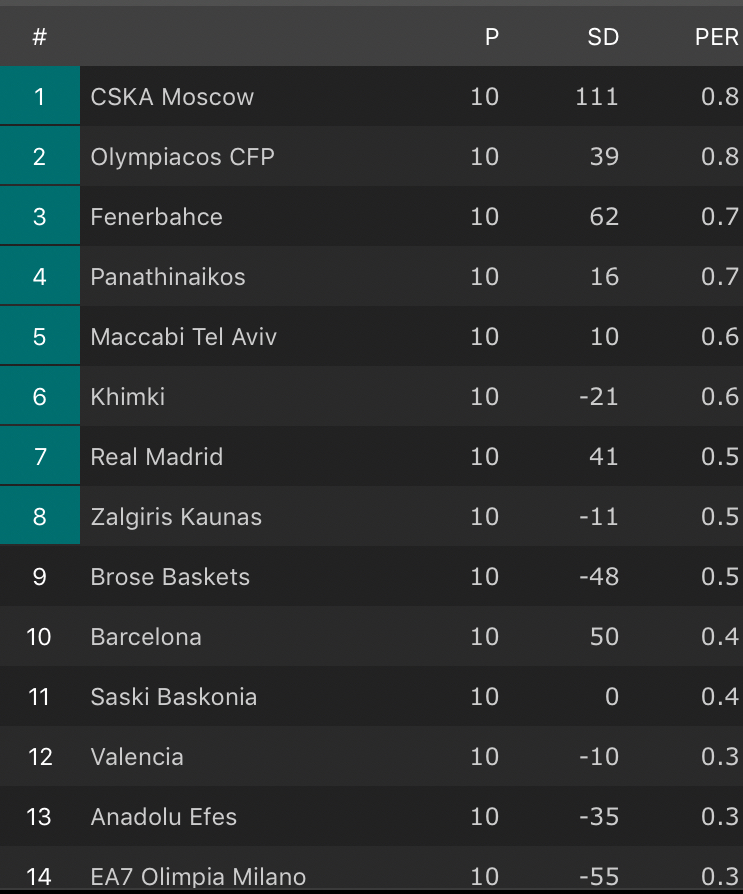Click the P games played header
Image resolution: width=743 pixels, height=894 pixels.
pyautogui.click(x=491, y=38)
